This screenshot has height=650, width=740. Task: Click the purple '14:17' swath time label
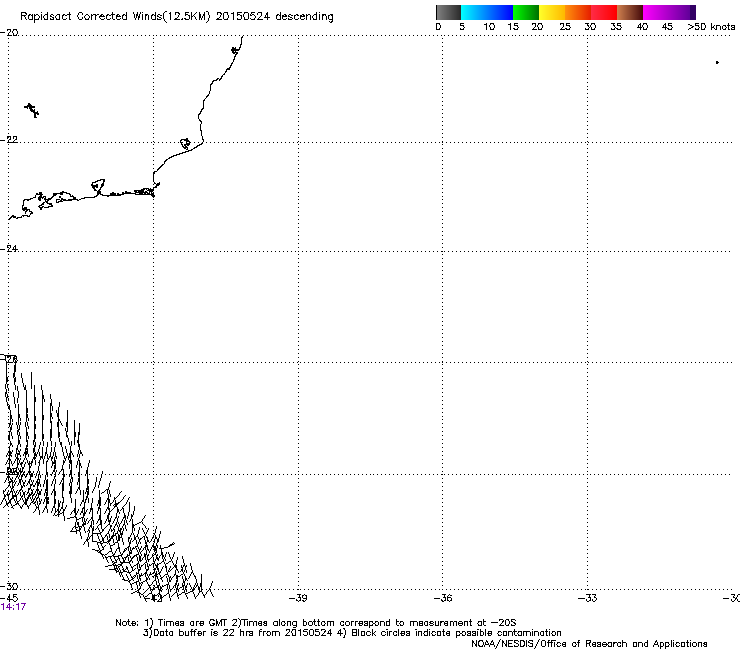coord(13,607)
